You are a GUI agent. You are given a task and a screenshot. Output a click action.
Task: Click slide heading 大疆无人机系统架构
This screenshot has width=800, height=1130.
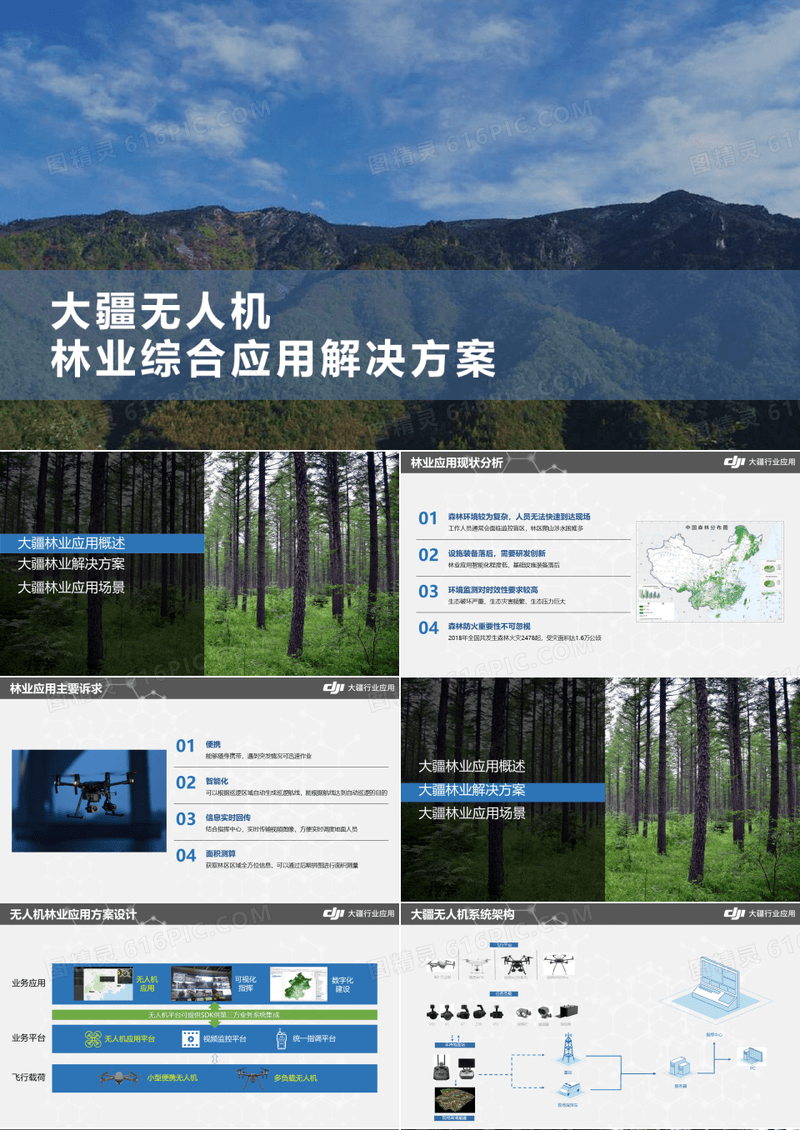[x=463, y=915]
